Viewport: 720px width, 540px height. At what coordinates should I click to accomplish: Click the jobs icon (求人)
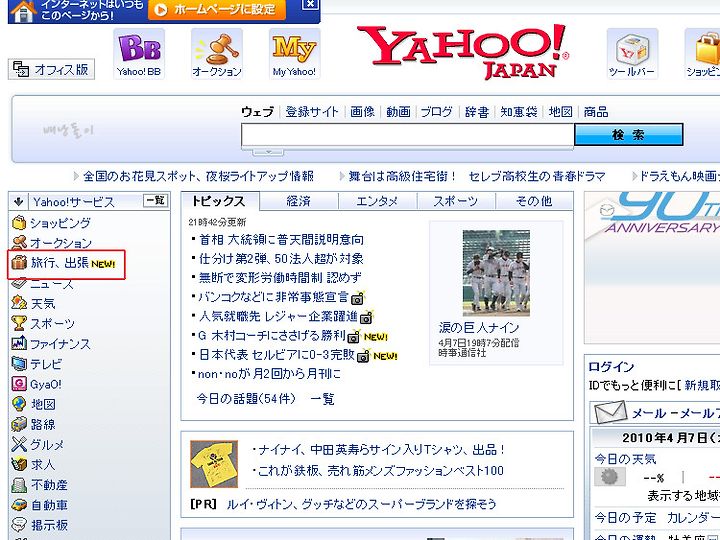click(x=19, y=465)
